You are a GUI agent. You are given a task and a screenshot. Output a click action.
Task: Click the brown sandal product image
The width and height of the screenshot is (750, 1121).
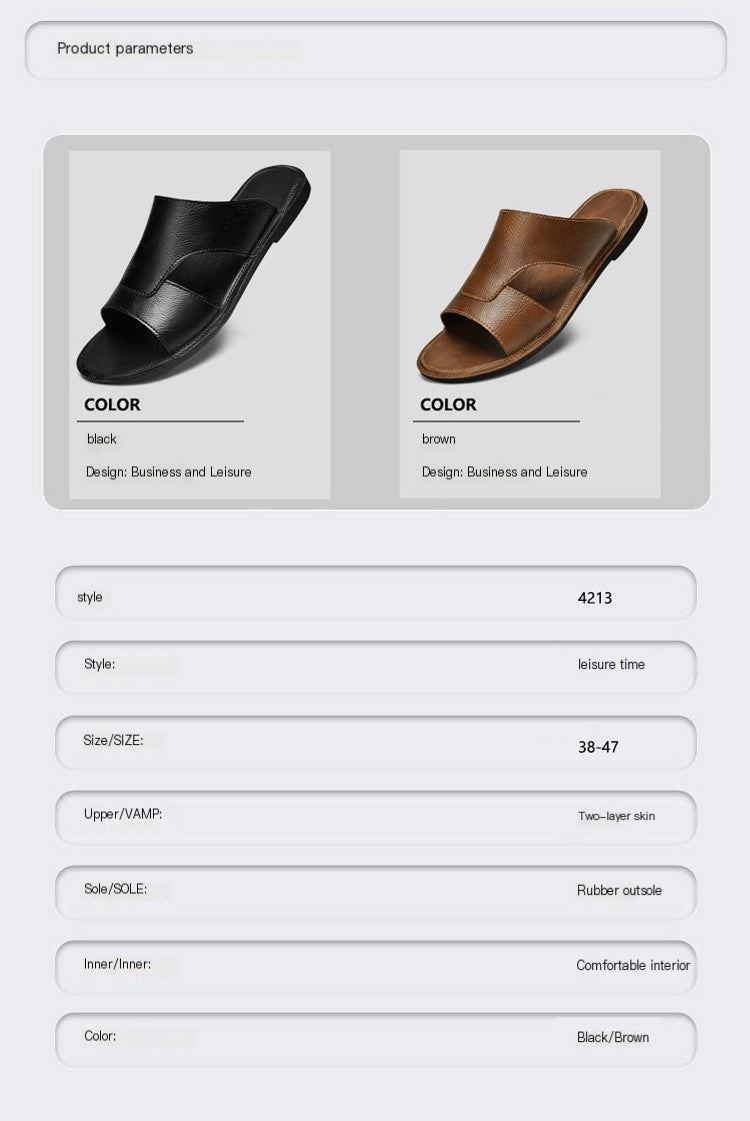pos(531,285)
